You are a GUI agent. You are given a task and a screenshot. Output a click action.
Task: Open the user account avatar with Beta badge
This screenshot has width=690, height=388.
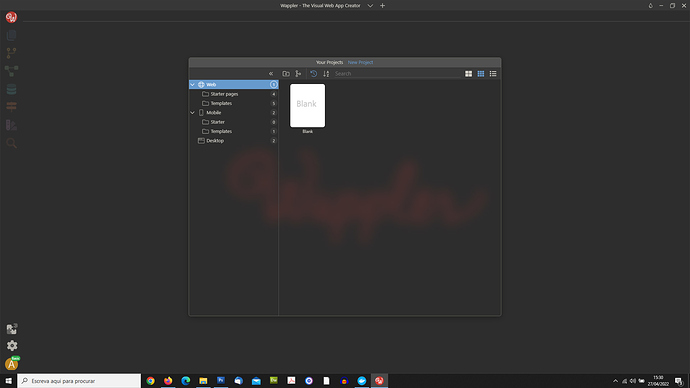pos(12,364)
